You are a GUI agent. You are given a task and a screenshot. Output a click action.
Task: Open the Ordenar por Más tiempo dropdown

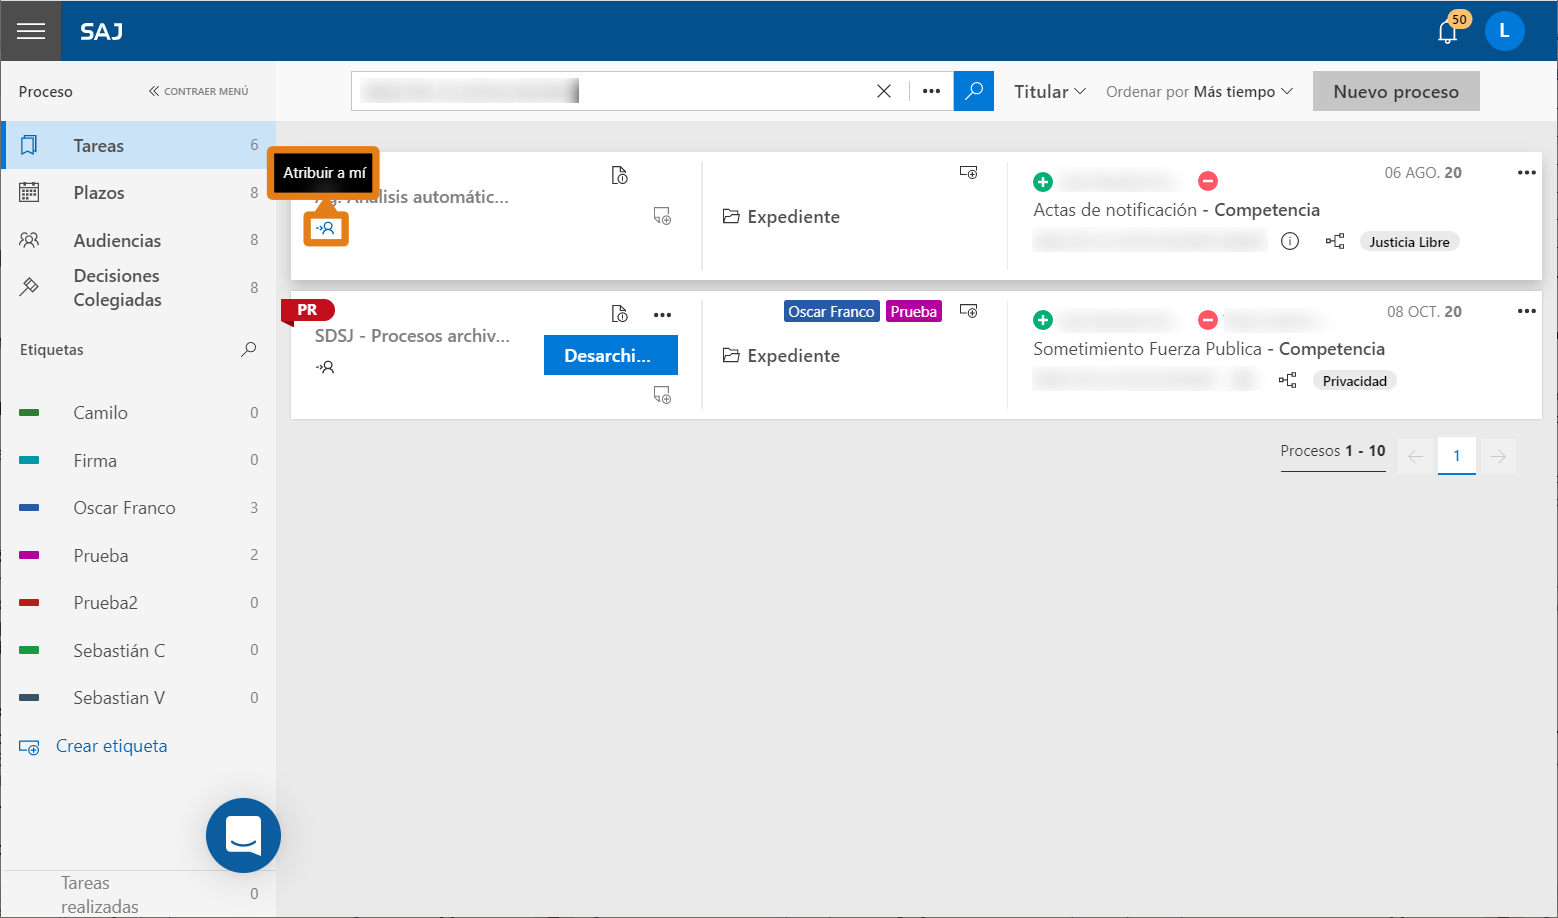click(1199, 91)
